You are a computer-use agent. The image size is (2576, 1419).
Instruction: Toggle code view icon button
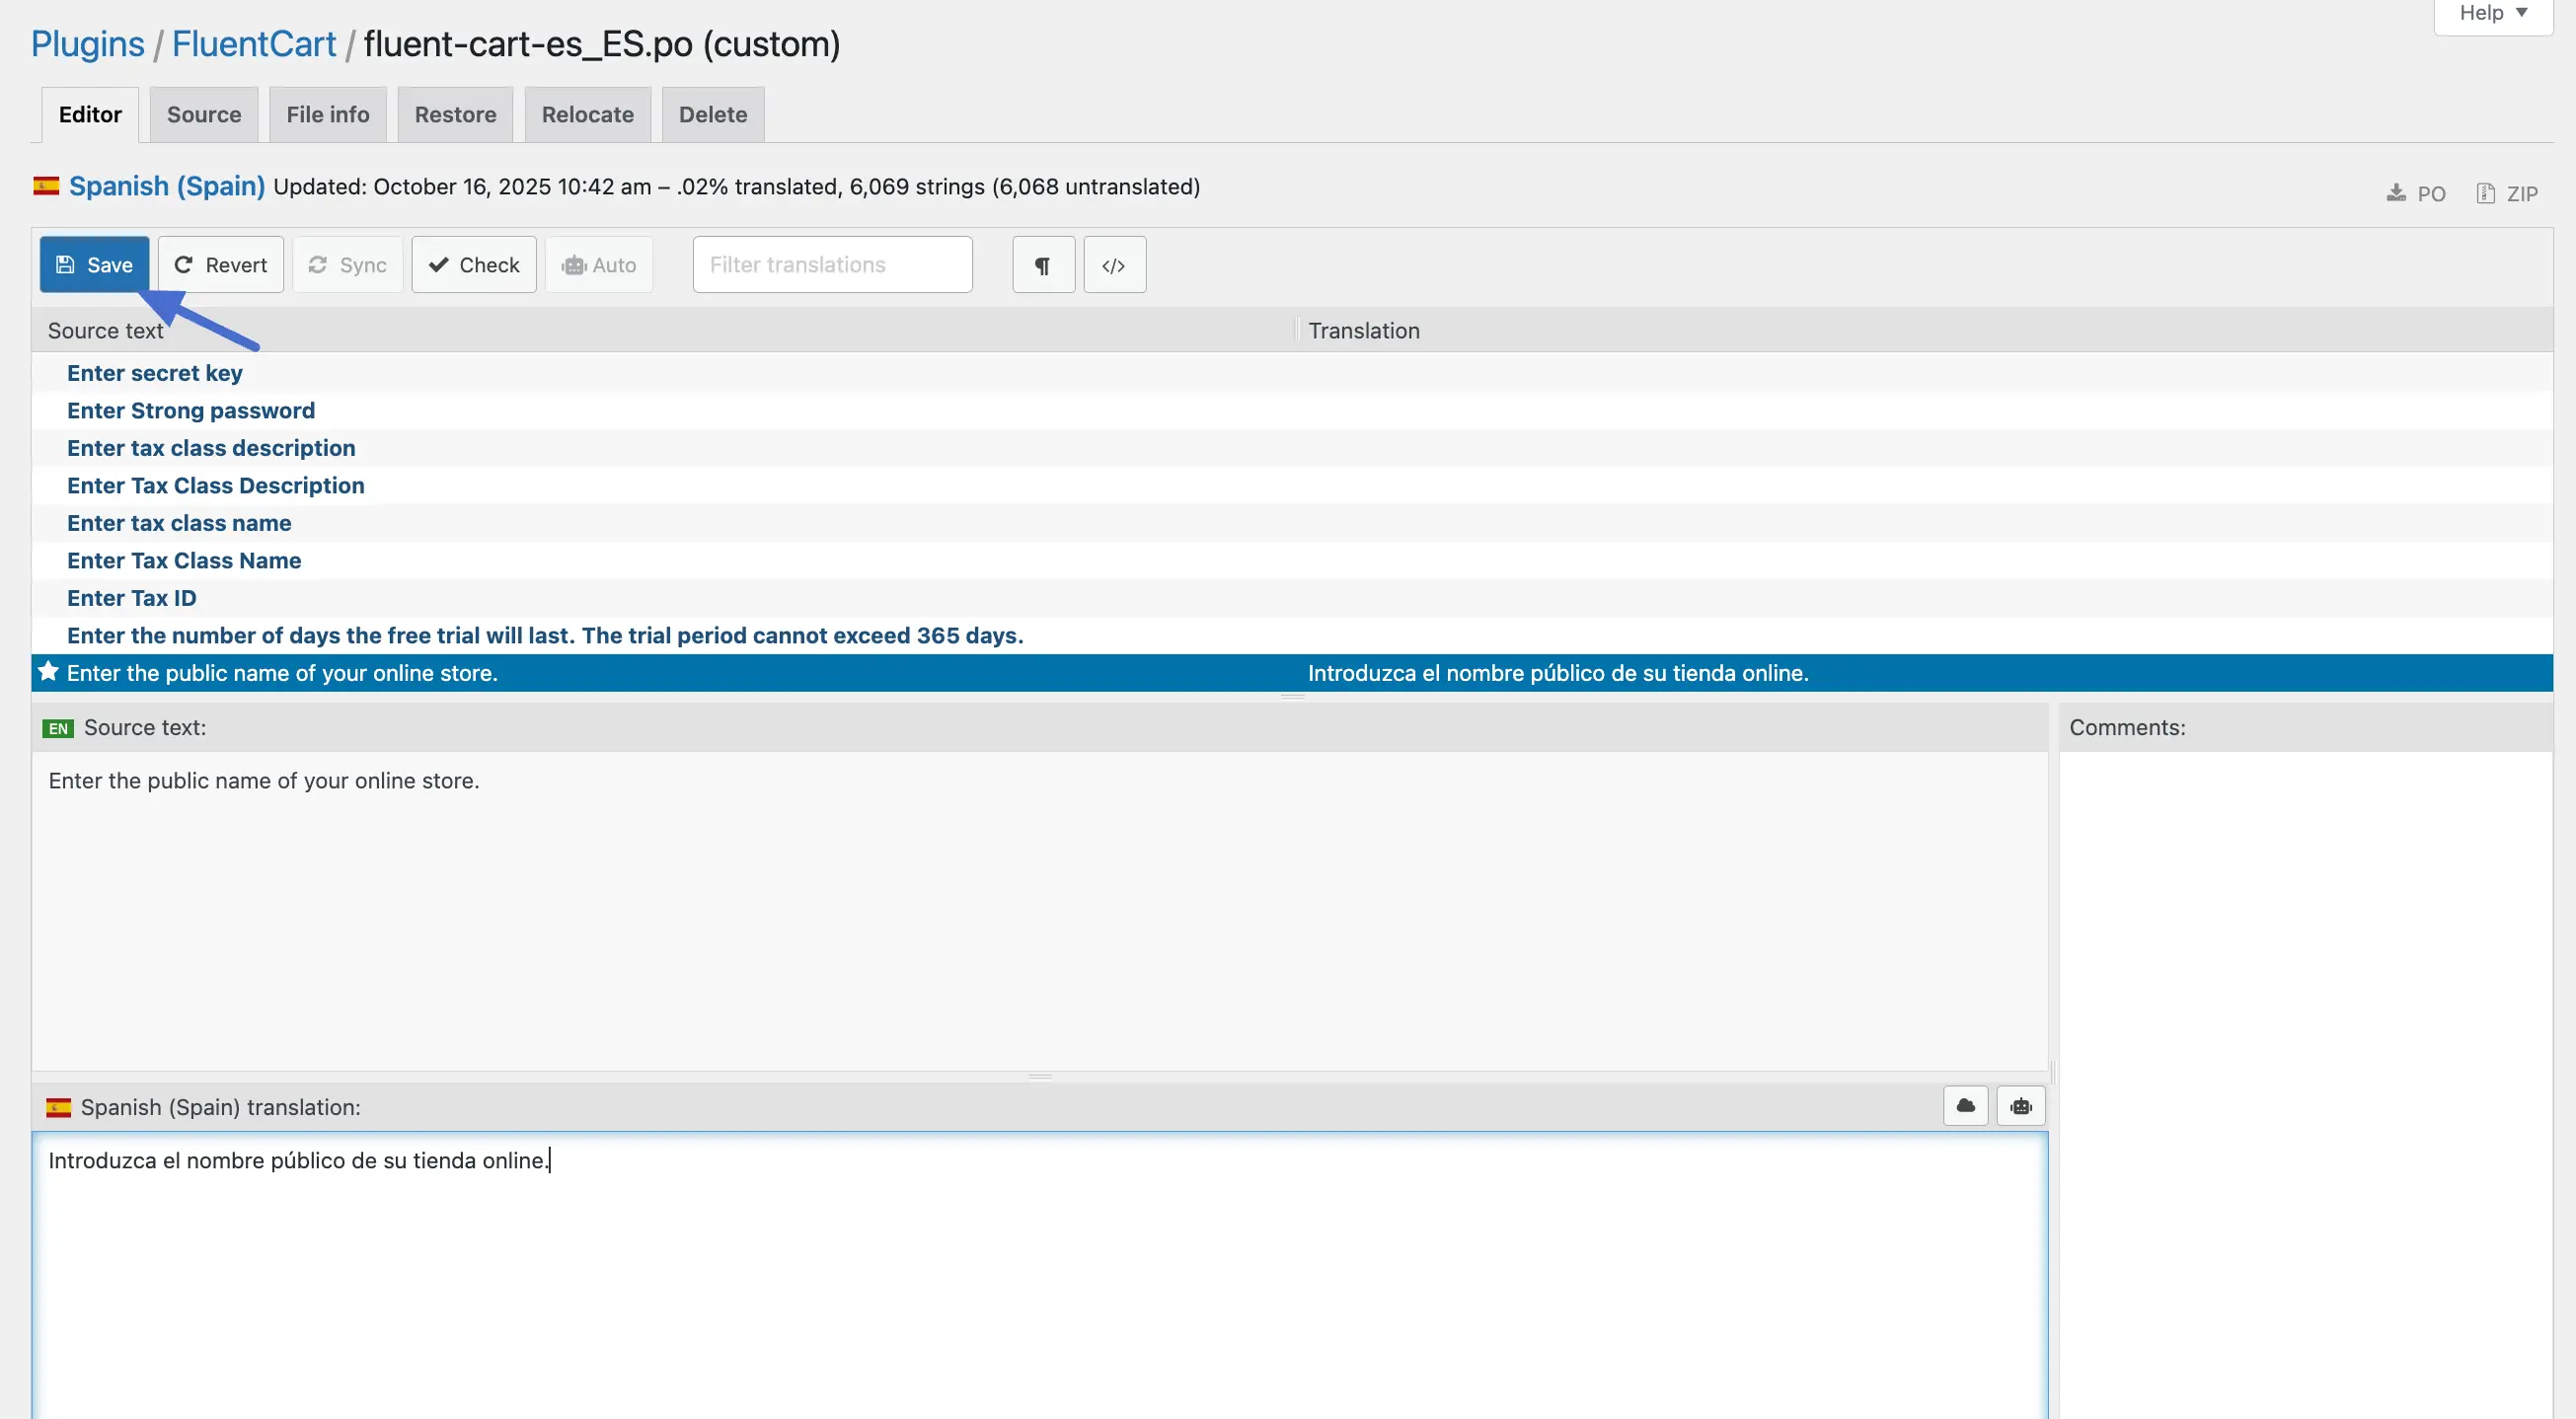point(1114,265)
